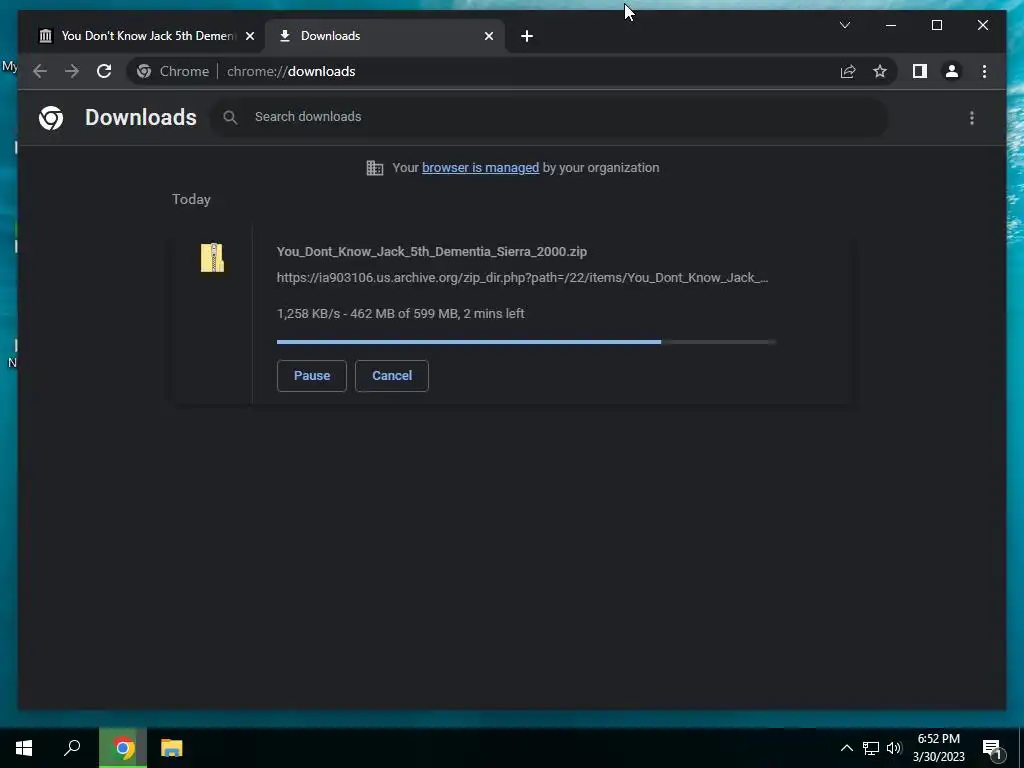This screenshot has width=1024, height=768.
Task: Minimize the Chrome window
Action: coord(891,25)
